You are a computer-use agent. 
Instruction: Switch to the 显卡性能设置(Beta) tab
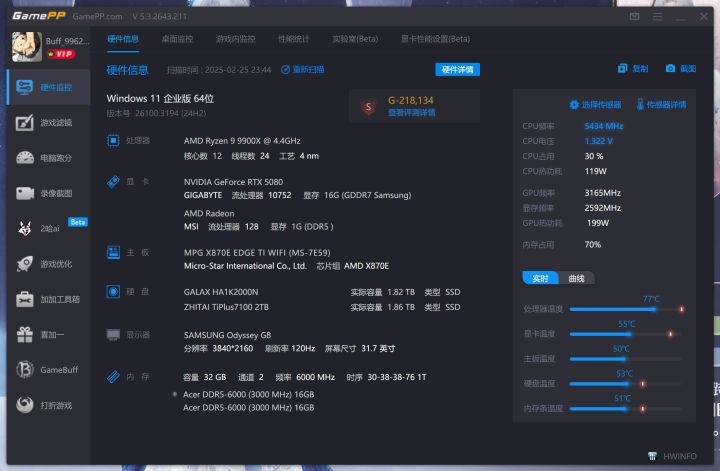tap(435, 39)
